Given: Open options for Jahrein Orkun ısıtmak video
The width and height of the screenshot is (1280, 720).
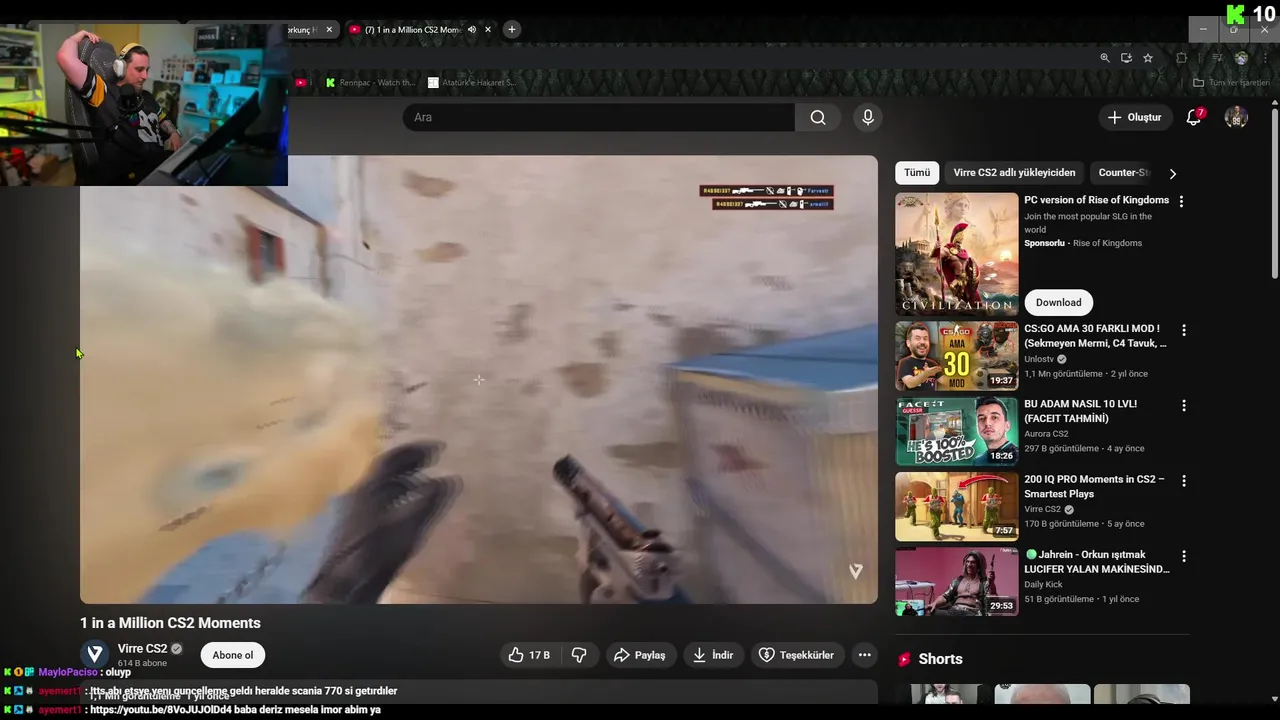Looking at the screenshot, I should point(1184,556).
